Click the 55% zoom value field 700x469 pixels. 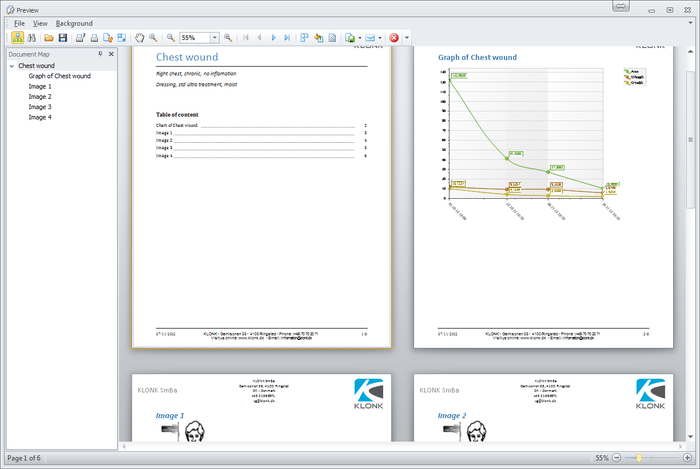(195, 38)
